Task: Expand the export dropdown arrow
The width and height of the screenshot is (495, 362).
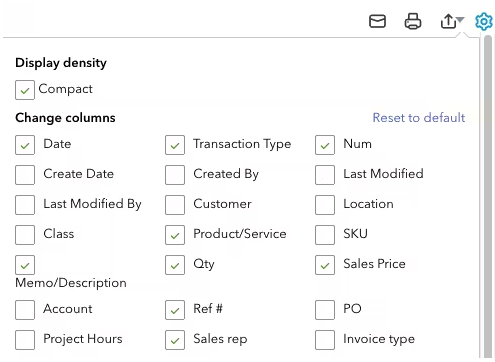Action: click(460, 20)
